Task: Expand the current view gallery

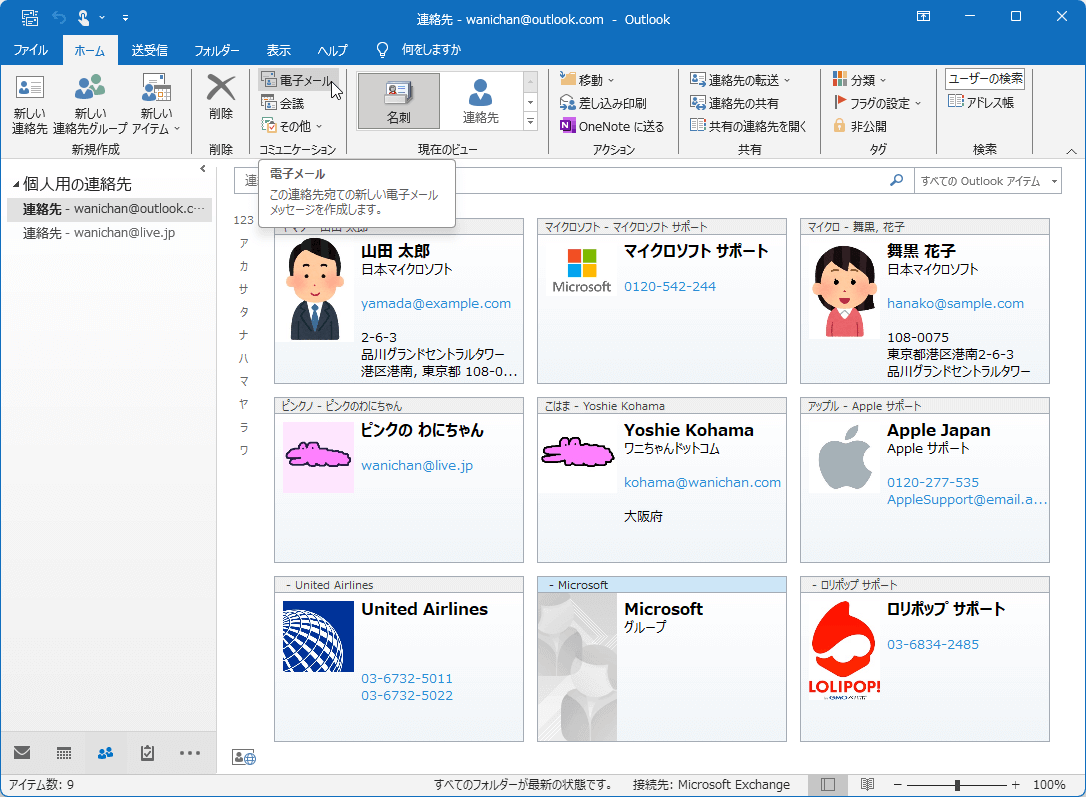Action: [x=531, y=121]
